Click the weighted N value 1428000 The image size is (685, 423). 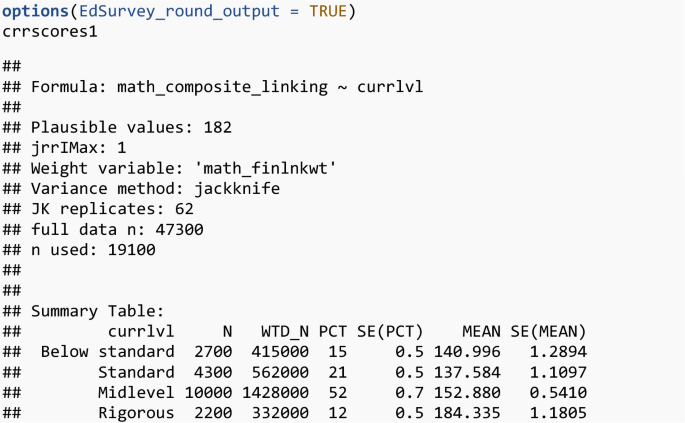pyautogui.click(x=276, y=392)
